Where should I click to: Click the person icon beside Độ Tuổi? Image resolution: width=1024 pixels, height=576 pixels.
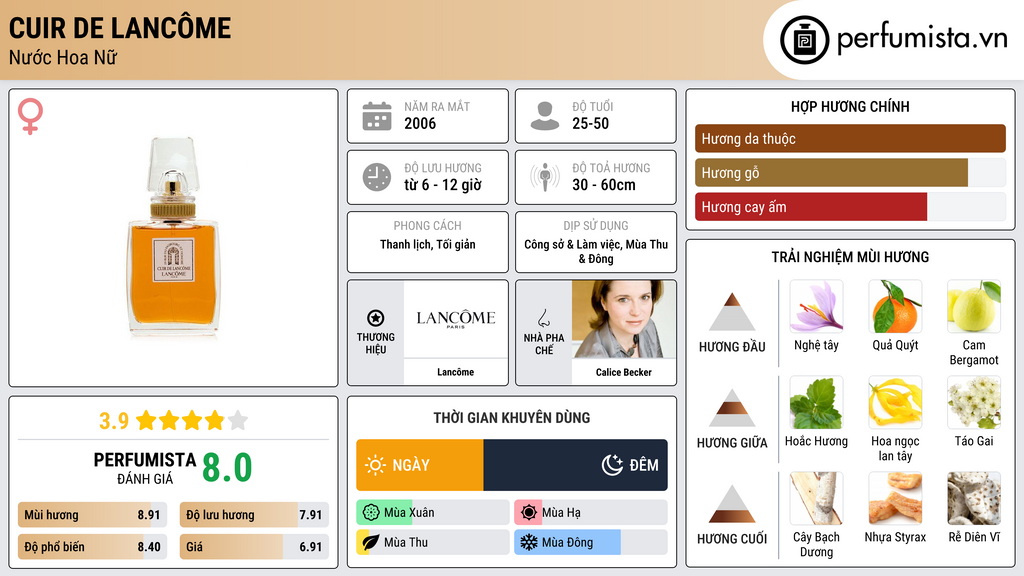pyautogui.click(x=545, y=116)
